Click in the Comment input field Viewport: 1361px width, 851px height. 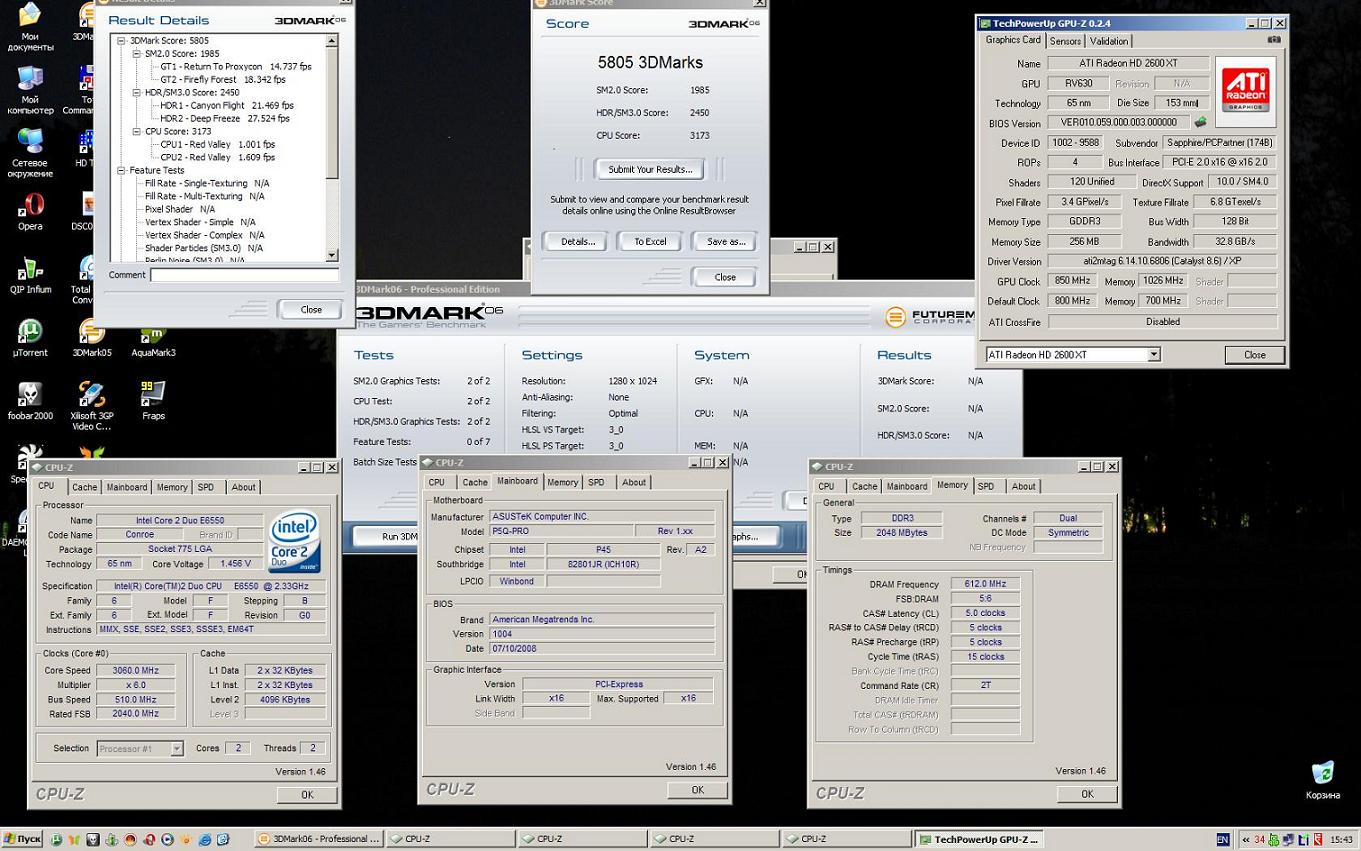tap(244, 275)
